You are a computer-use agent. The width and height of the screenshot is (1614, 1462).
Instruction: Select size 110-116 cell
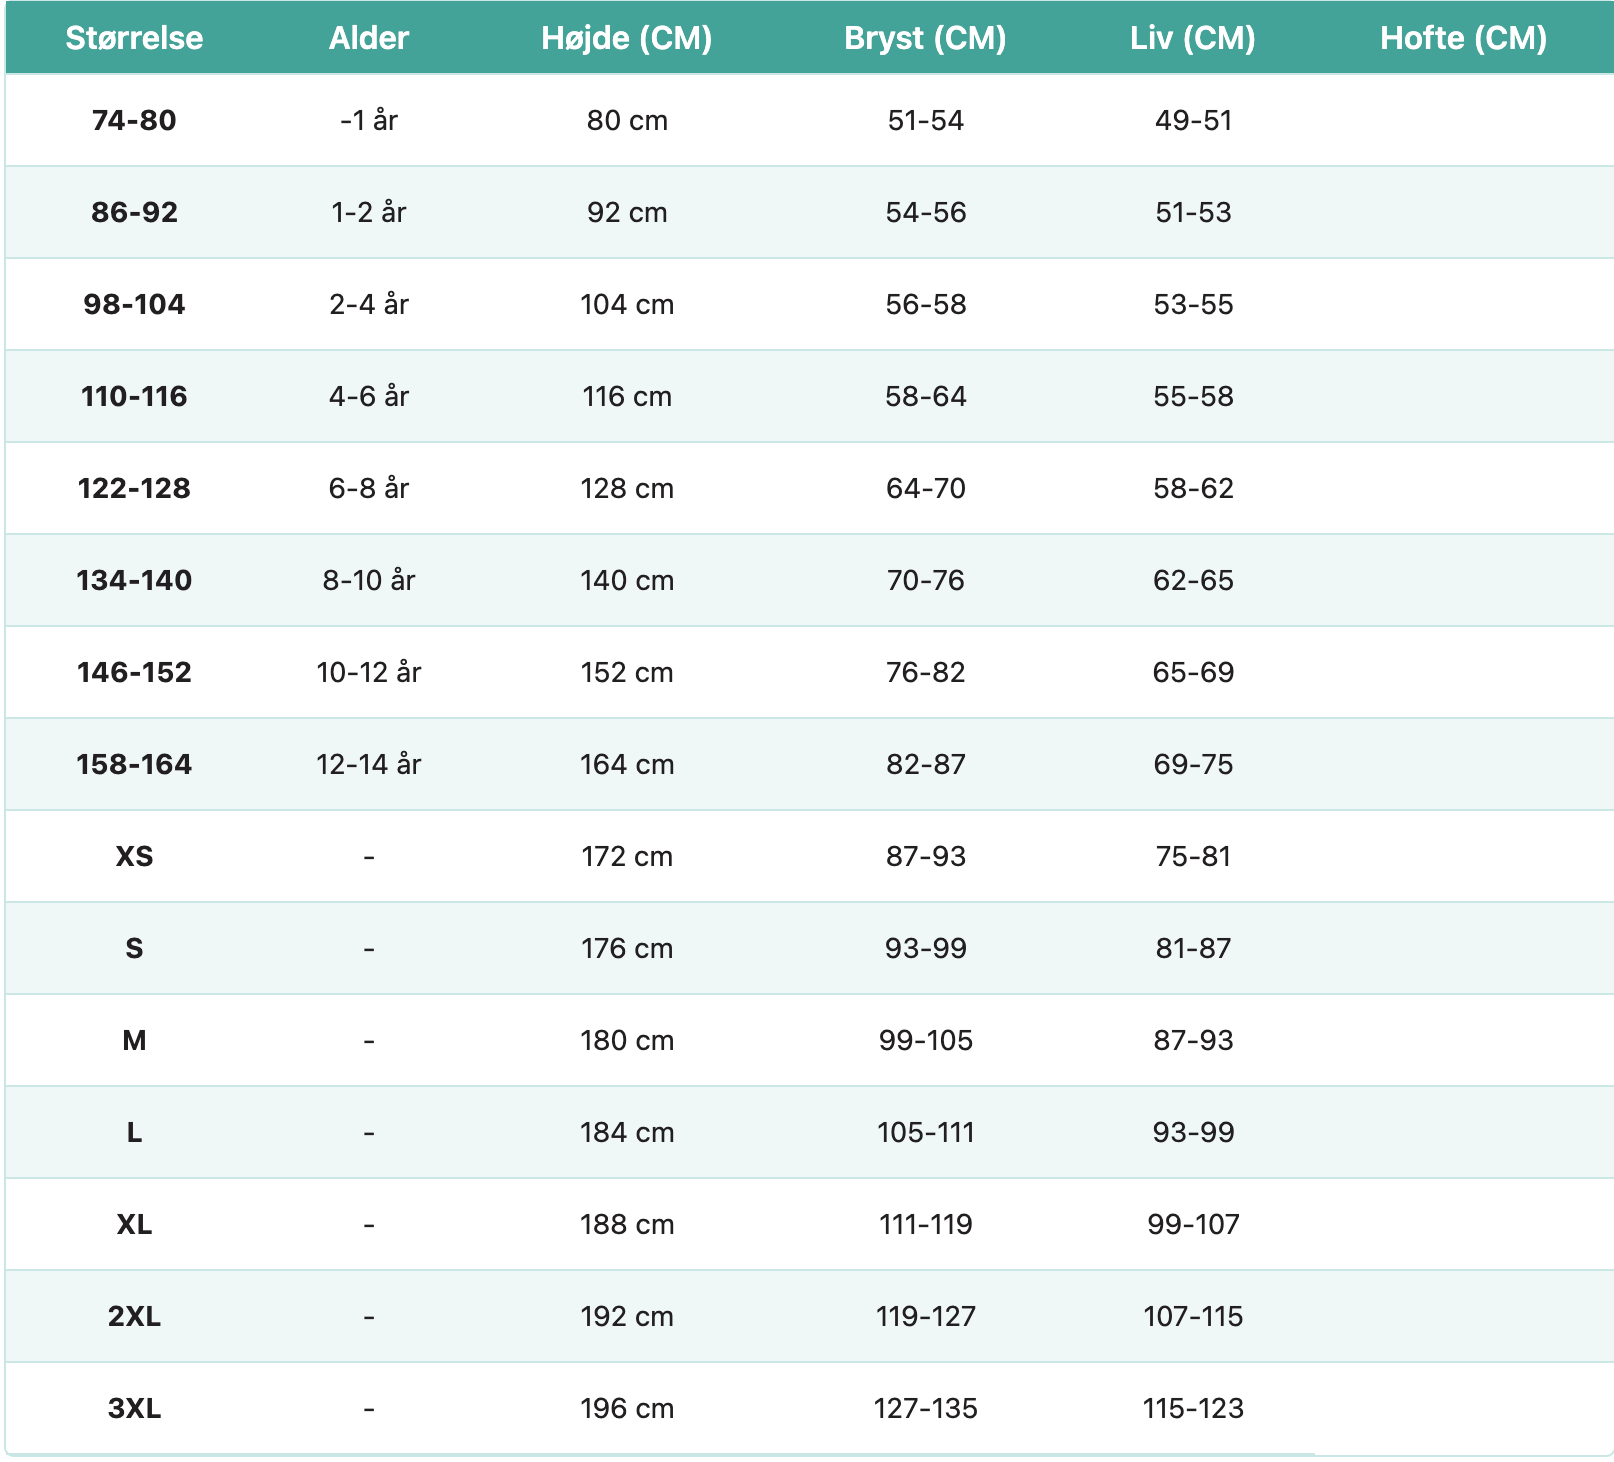(134, 396)
